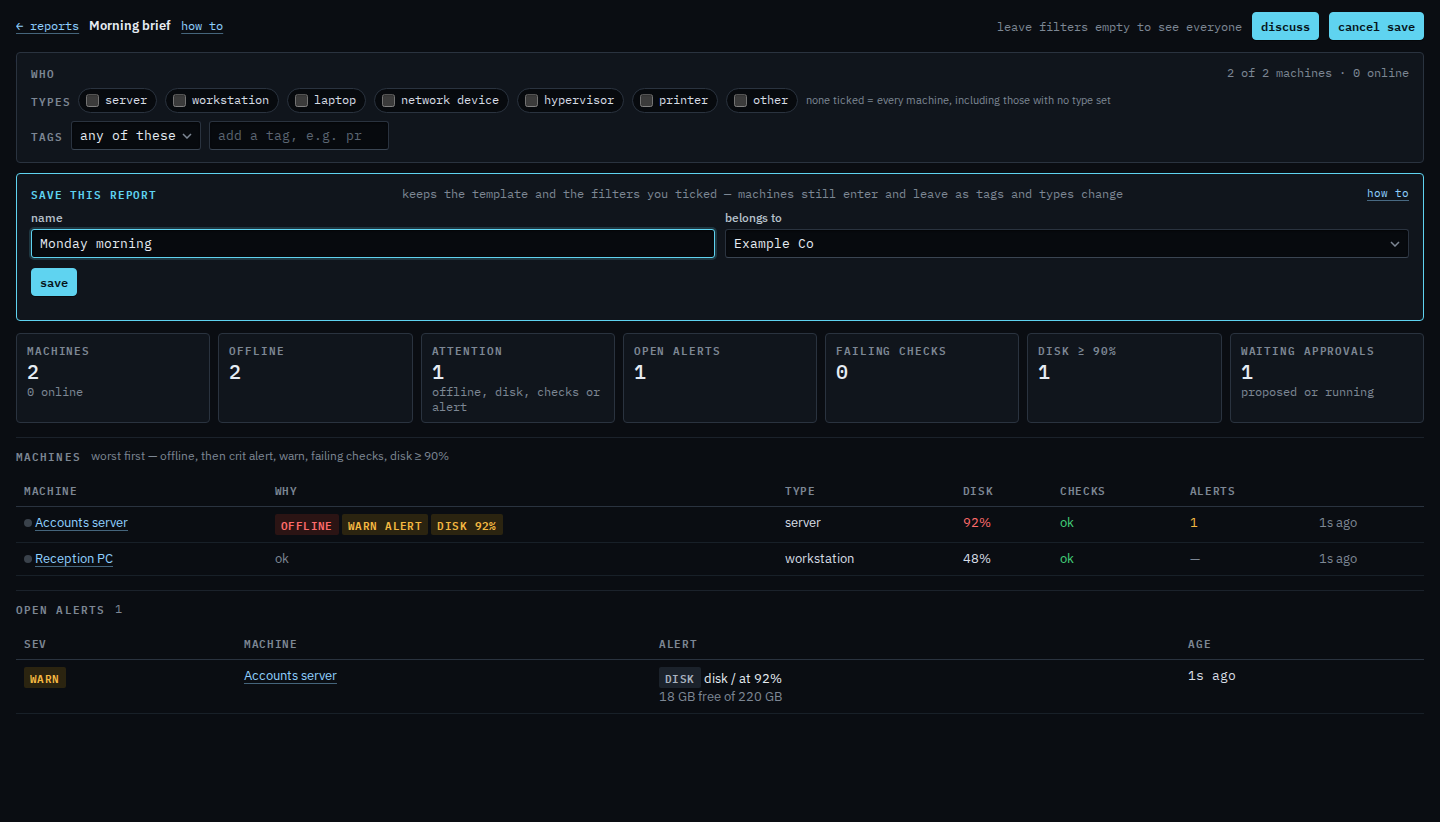Focus the 'add a tag' input field
The image size is (1440, 822).
tap(299, 136)
